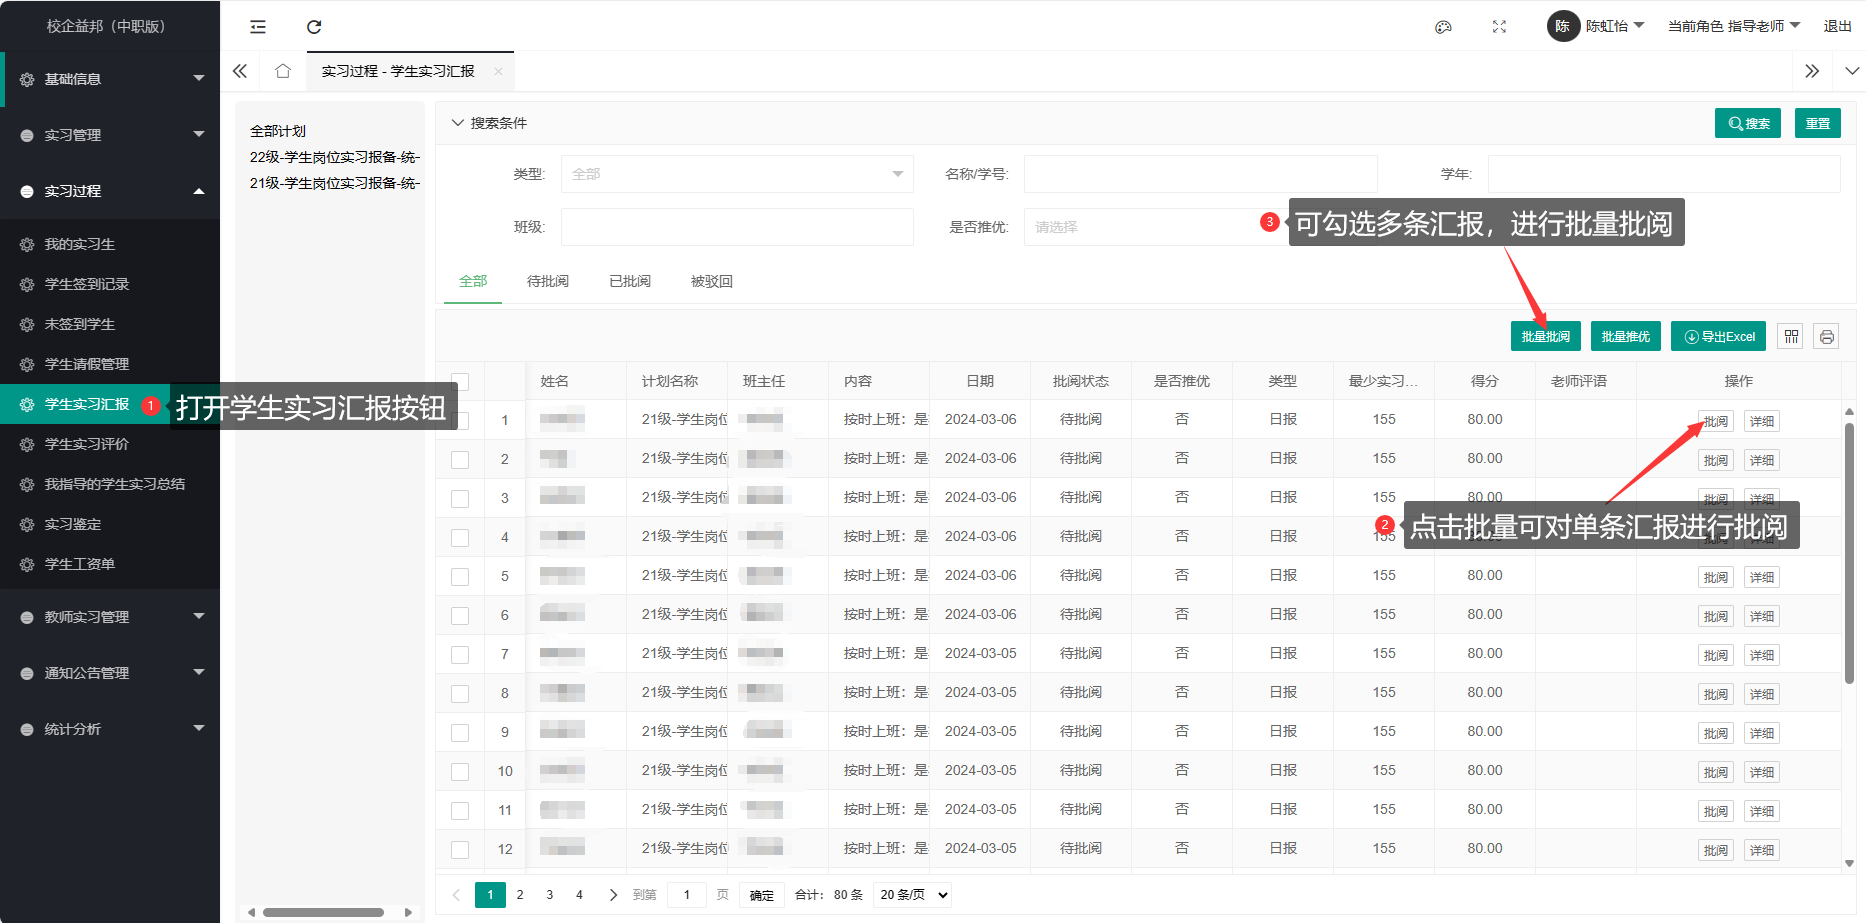
Task: Open the column filter grid icon
Action: click(x=1791, y=337)
